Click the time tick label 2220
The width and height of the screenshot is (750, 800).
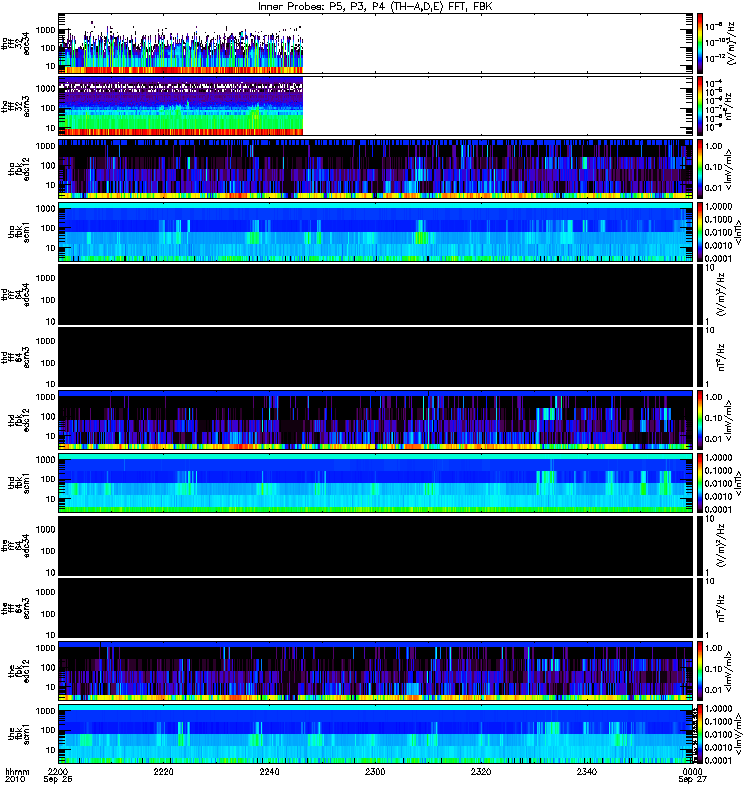[x=163, y=771]
